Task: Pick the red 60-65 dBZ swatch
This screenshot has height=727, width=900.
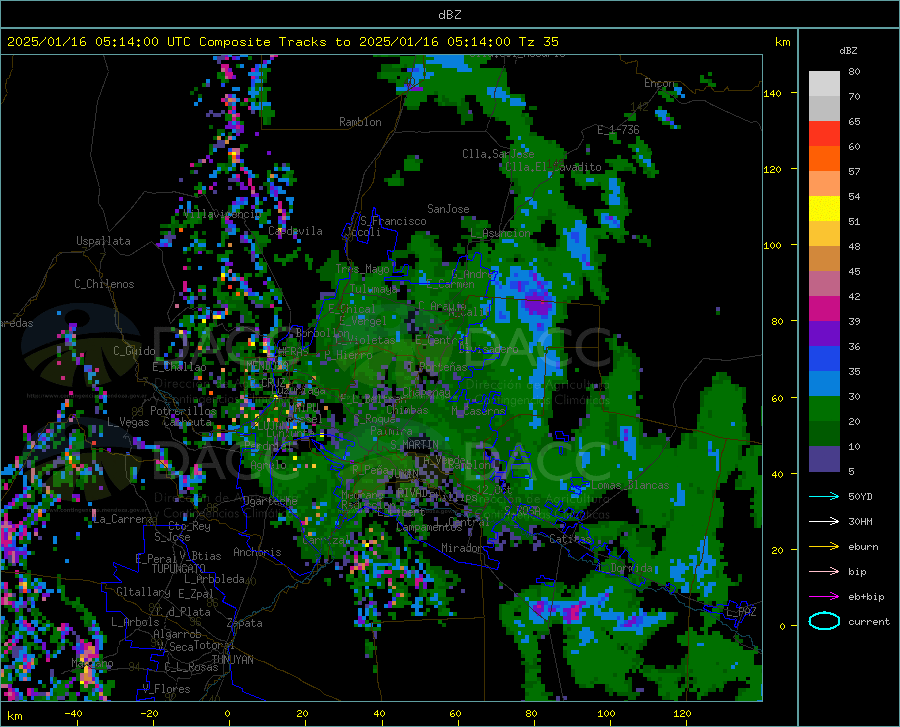Action: tap(824, 134)
